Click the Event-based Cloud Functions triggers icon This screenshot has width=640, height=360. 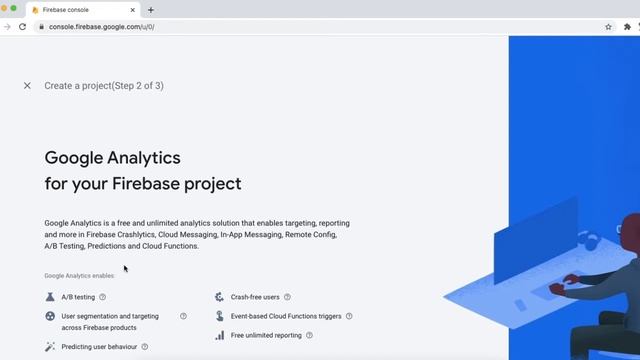[x=220, y=316]
